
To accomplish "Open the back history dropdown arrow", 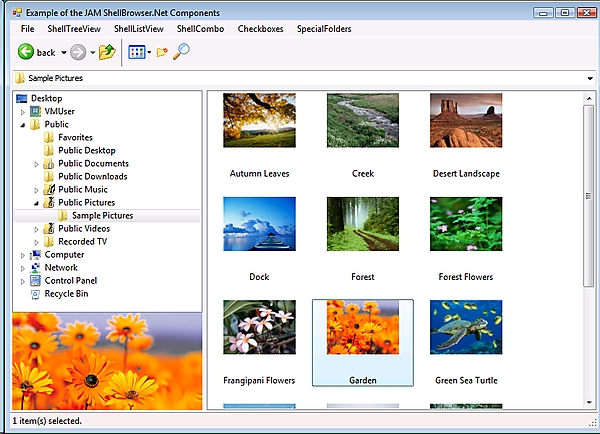I will [x=63, y=53].
